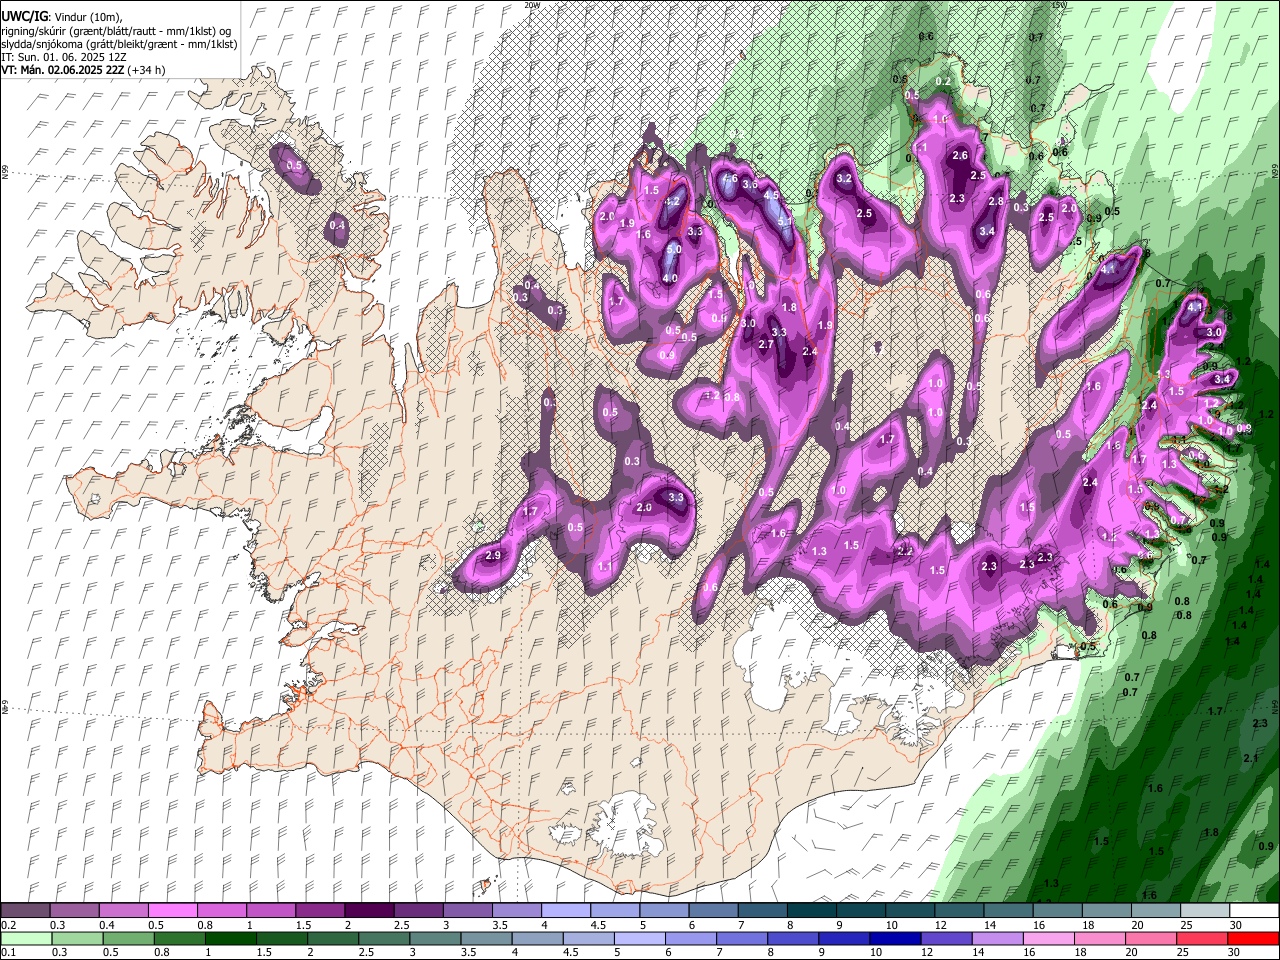Viewport: 1280px width, 960px height.
Task: Choose the pale lavender 4–4.5 snow swatch
Action: (566, 911)
